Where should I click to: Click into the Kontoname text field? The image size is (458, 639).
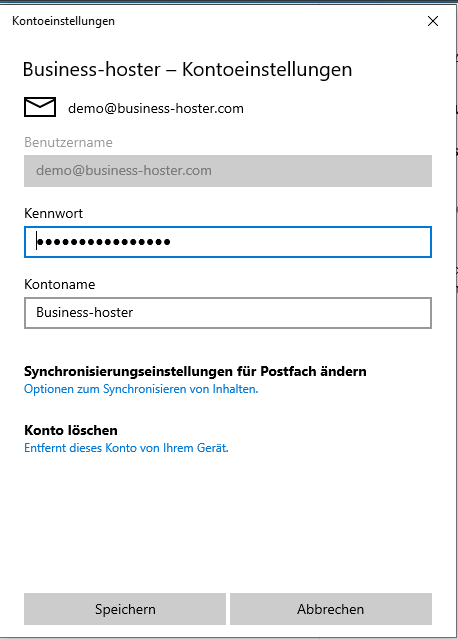(228, 313)
